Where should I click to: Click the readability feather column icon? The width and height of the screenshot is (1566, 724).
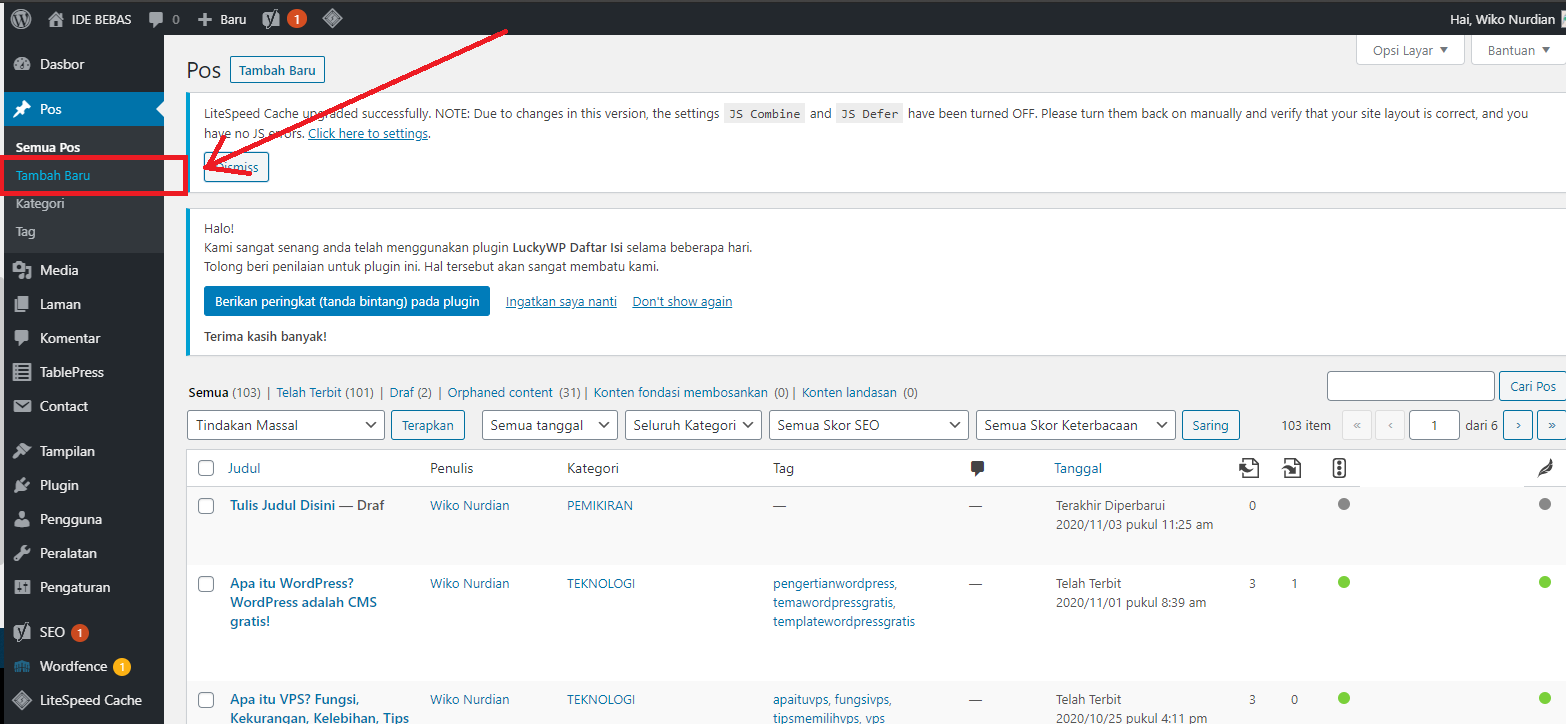point(1545,468)
